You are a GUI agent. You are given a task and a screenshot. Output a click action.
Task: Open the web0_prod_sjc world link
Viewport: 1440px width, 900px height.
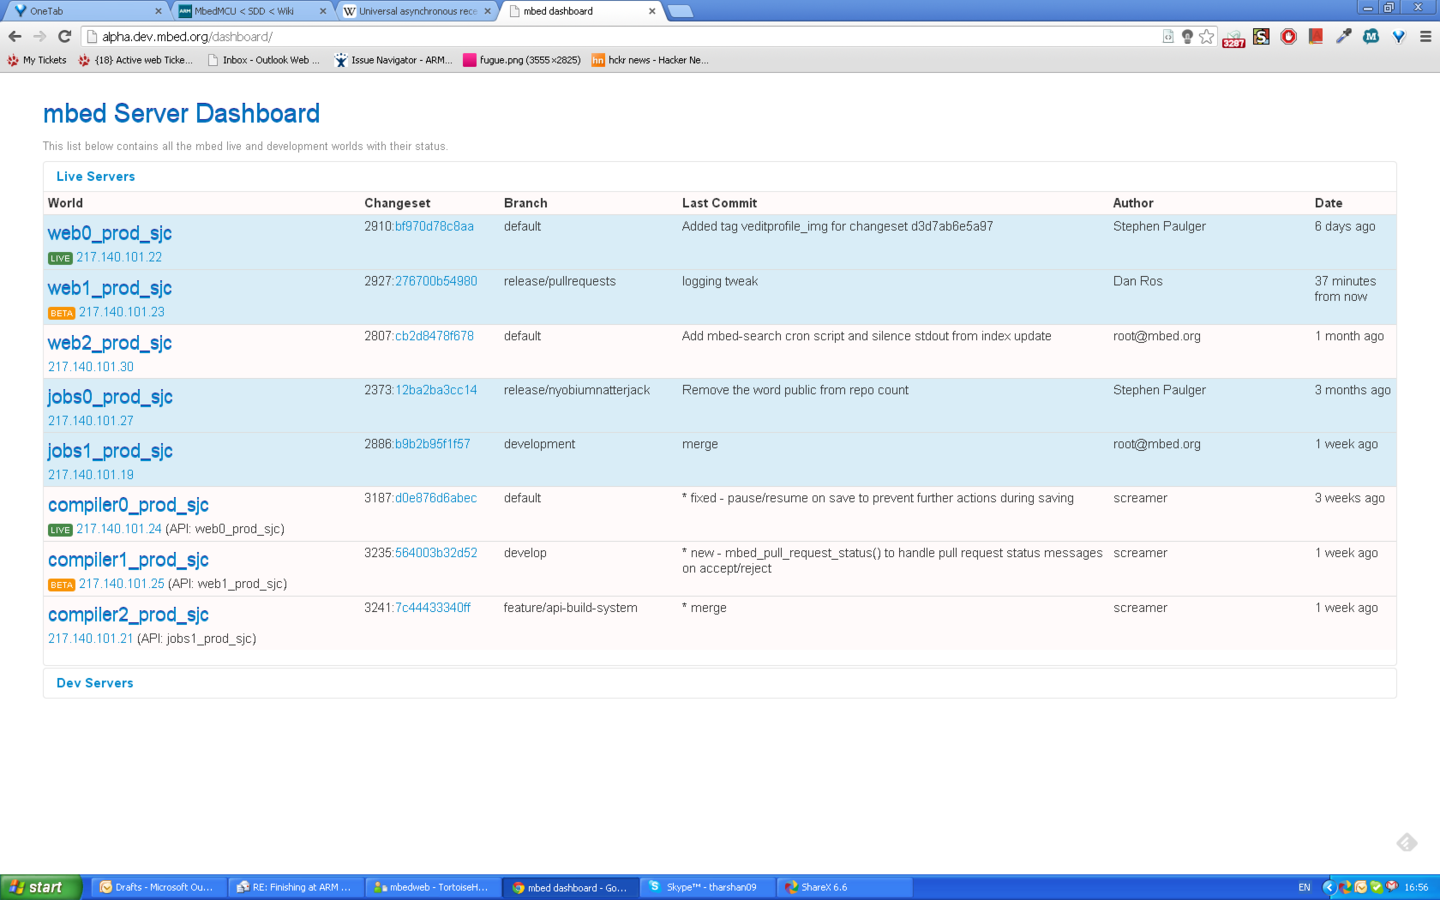(110, 233)
